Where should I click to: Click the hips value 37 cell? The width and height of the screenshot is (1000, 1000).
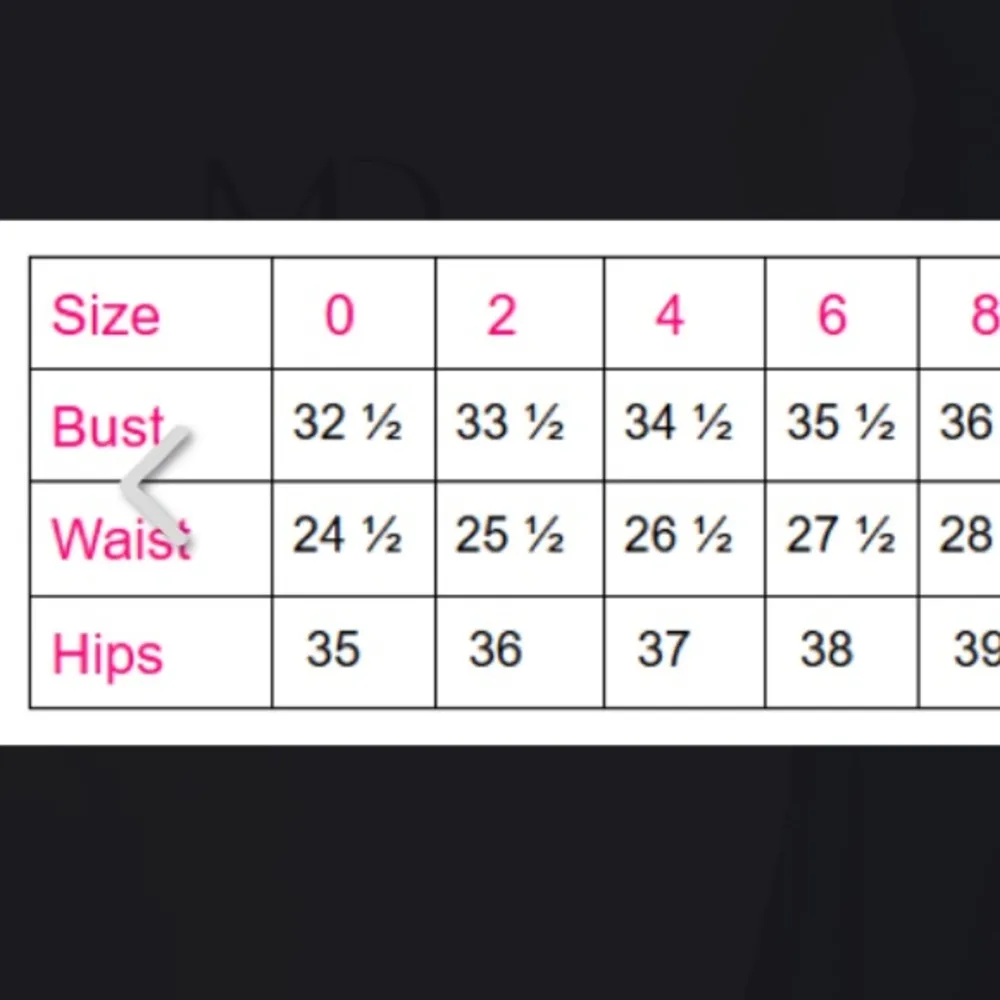click(x=663, y=650)
